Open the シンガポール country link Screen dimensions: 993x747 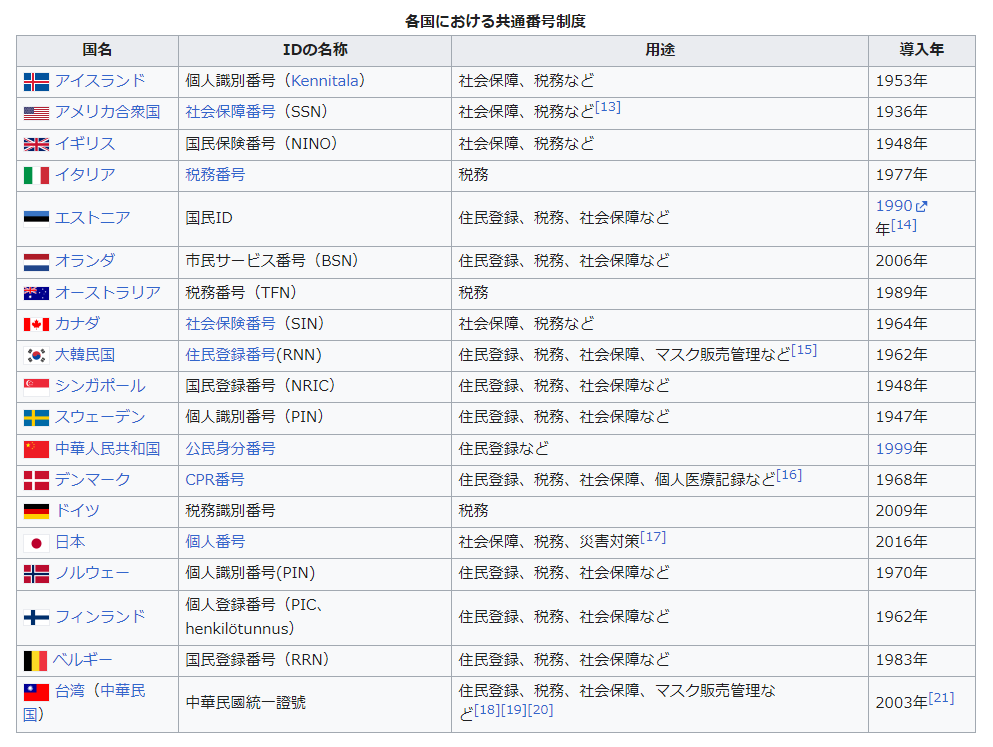click(100, 386)
